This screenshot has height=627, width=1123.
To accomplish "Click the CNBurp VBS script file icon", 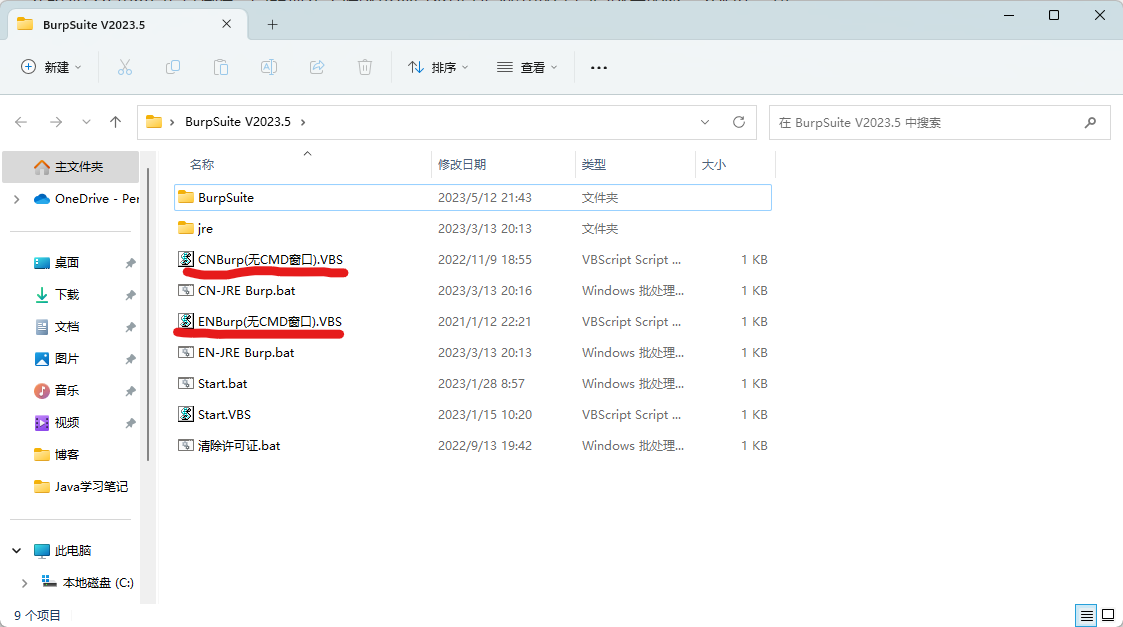I will tap(185, 259).
